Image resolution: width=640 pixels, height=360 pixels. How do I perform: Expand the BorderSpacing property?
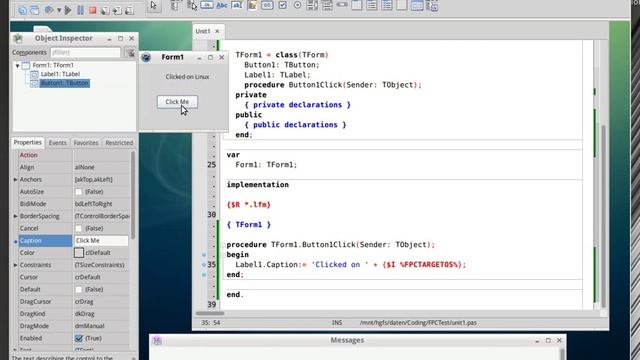pos(16,216)
